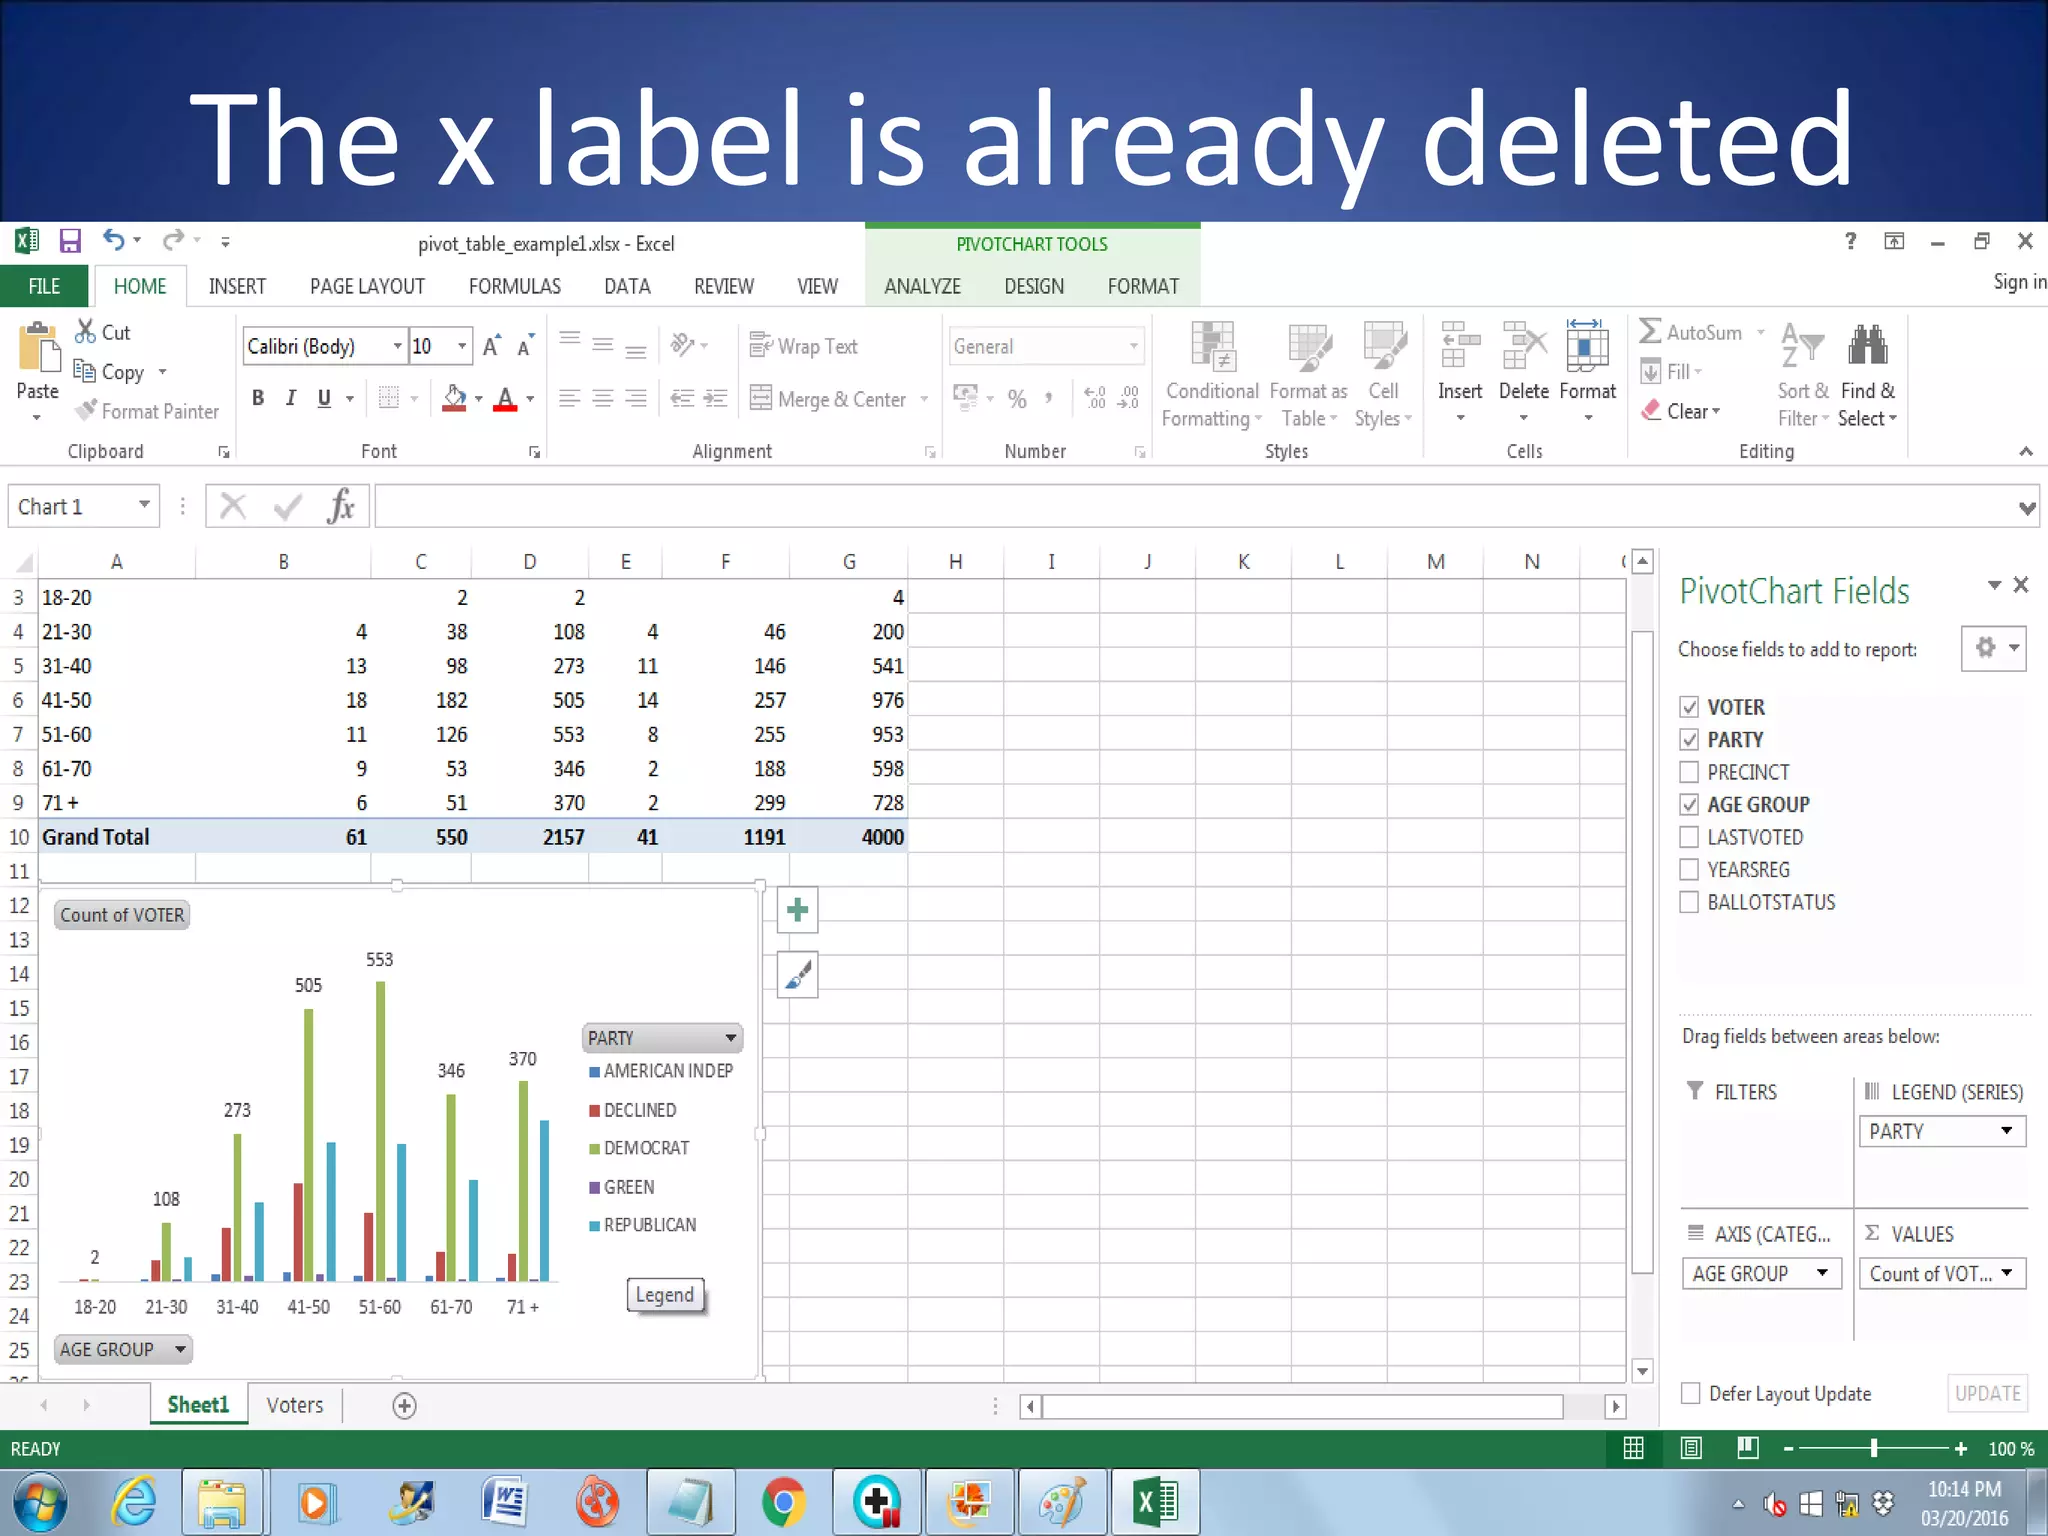Switch to the DESIGN tab
The height and width of the screenshot is (1536, 2048).
[1034, 286]
